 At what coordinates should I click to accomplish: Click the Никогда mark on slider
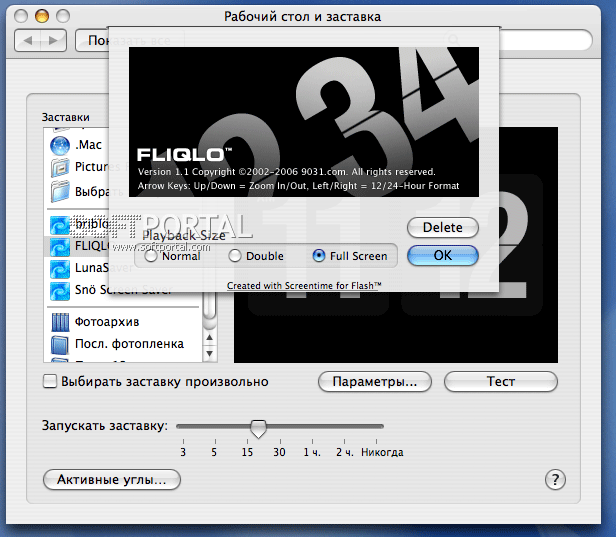point(382,452)
